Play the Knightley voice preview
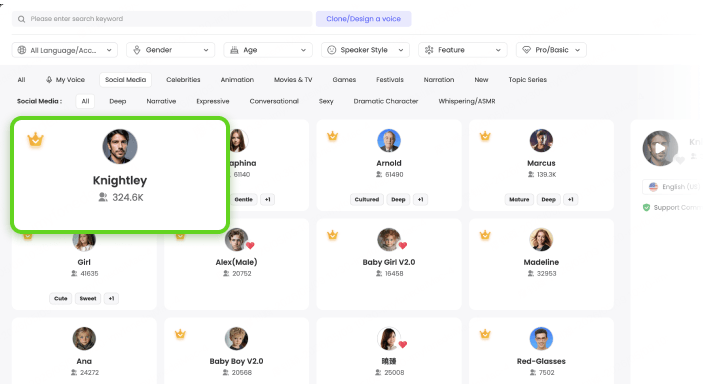 660,148
